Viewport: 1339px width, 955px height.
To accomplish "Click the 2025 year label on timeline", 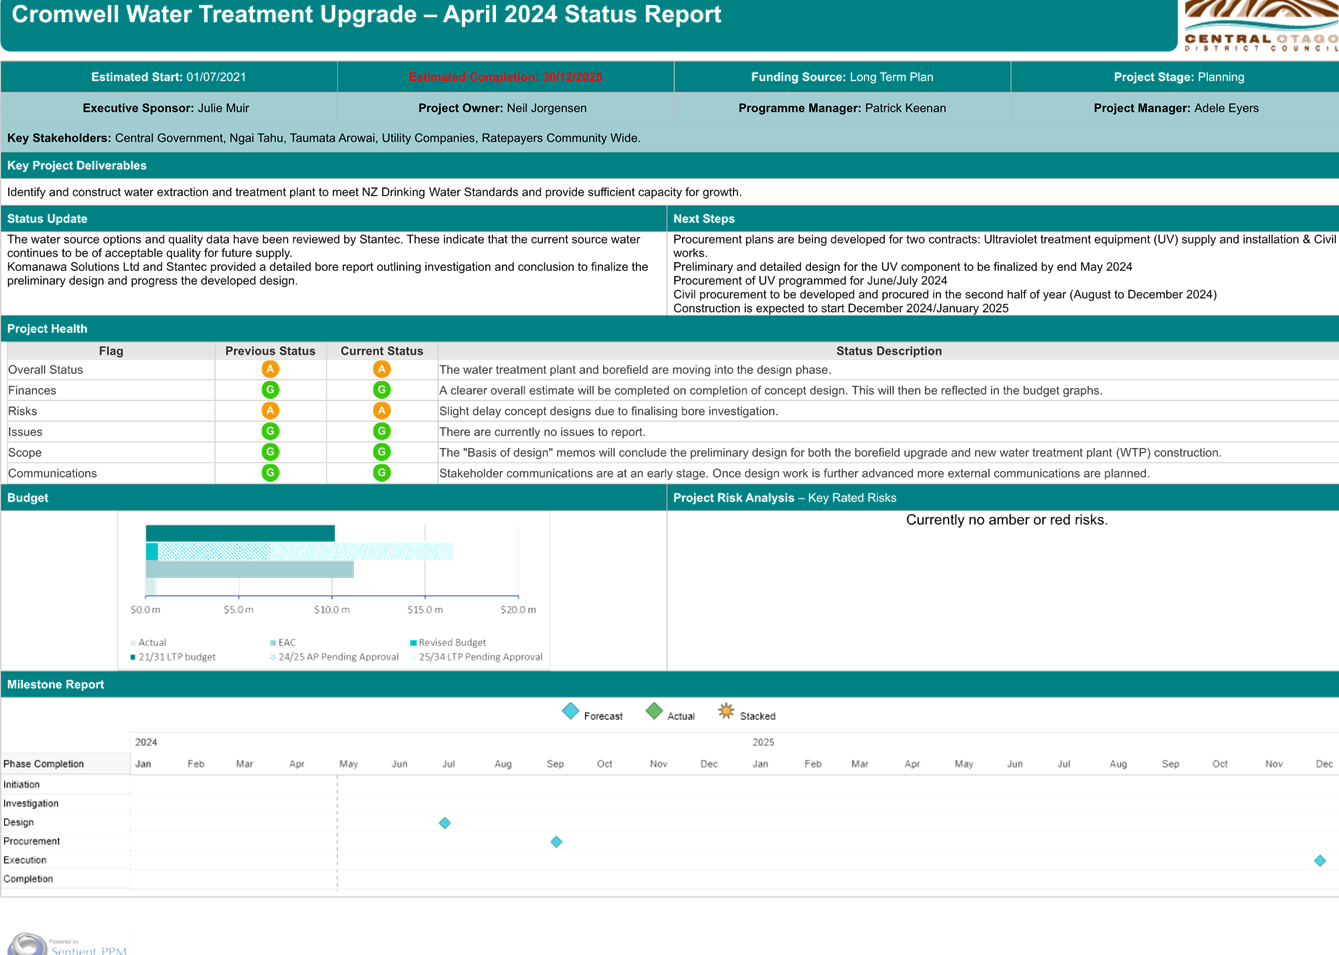I will point(763,742).
